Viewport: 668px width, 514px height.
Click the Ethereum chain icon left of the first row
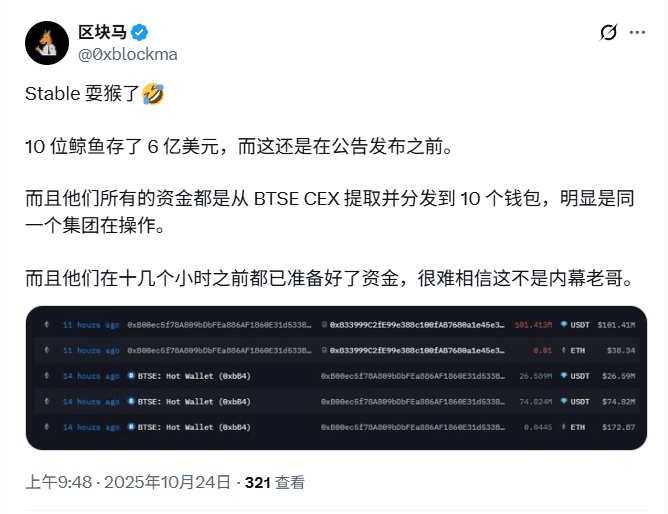47,324
